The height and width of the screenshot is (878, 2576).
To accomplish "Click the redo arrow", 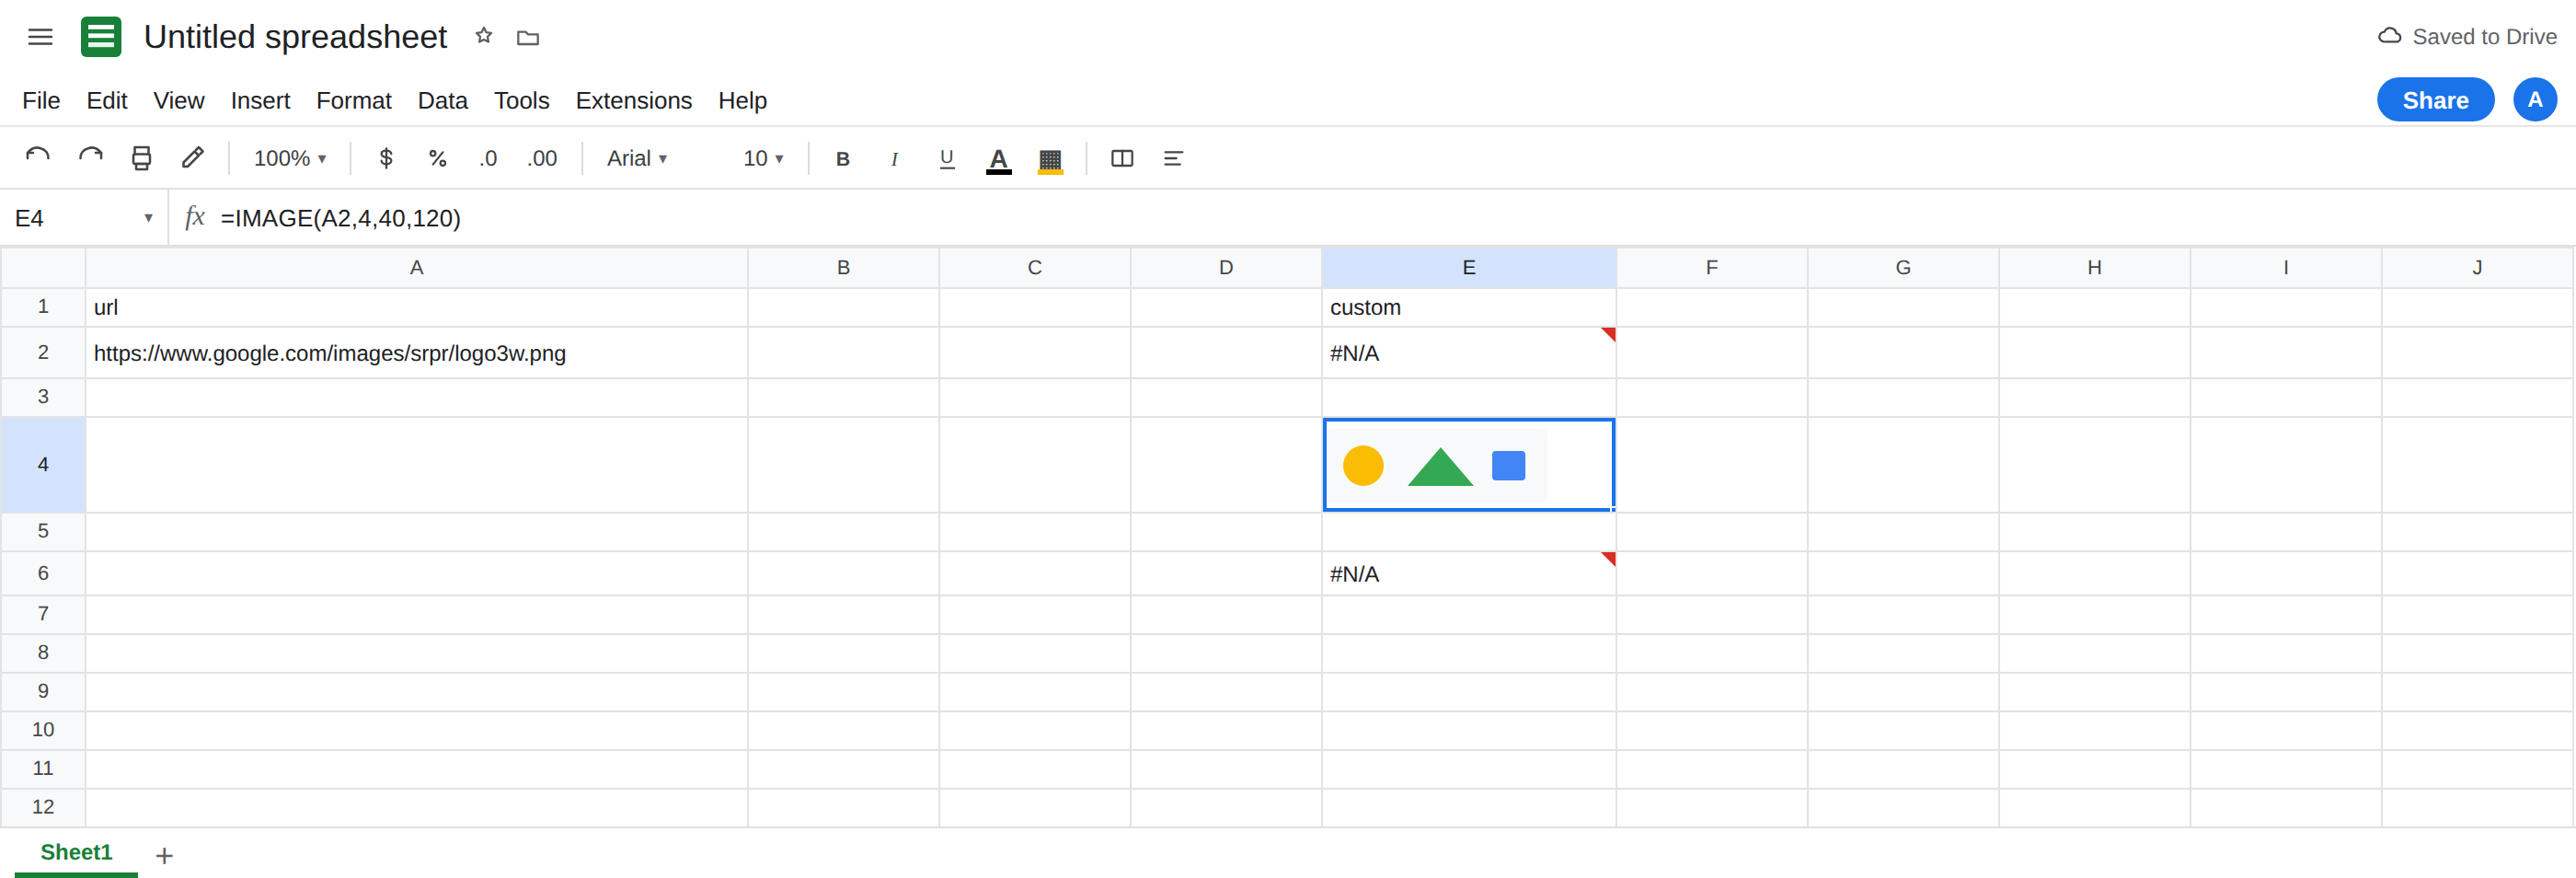I will [90, 158].
